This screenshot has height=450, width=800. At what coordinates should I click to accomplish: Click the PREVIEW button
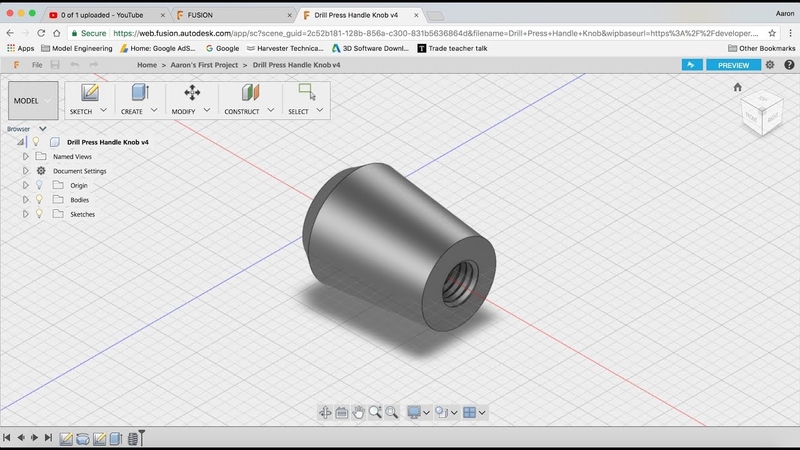click(733, 65)
